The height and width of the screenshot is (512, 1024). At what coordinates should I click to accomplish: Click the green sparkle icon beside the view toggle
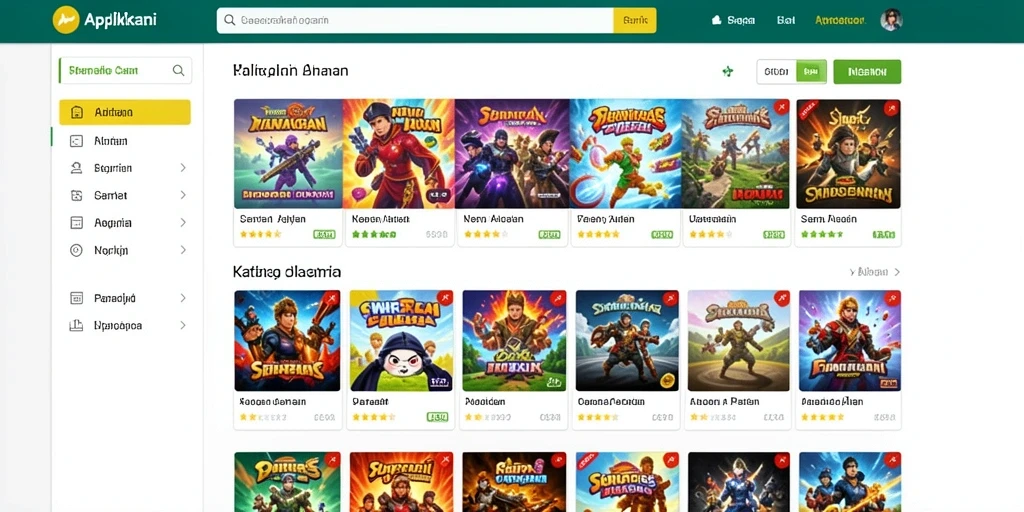[728, 71]
